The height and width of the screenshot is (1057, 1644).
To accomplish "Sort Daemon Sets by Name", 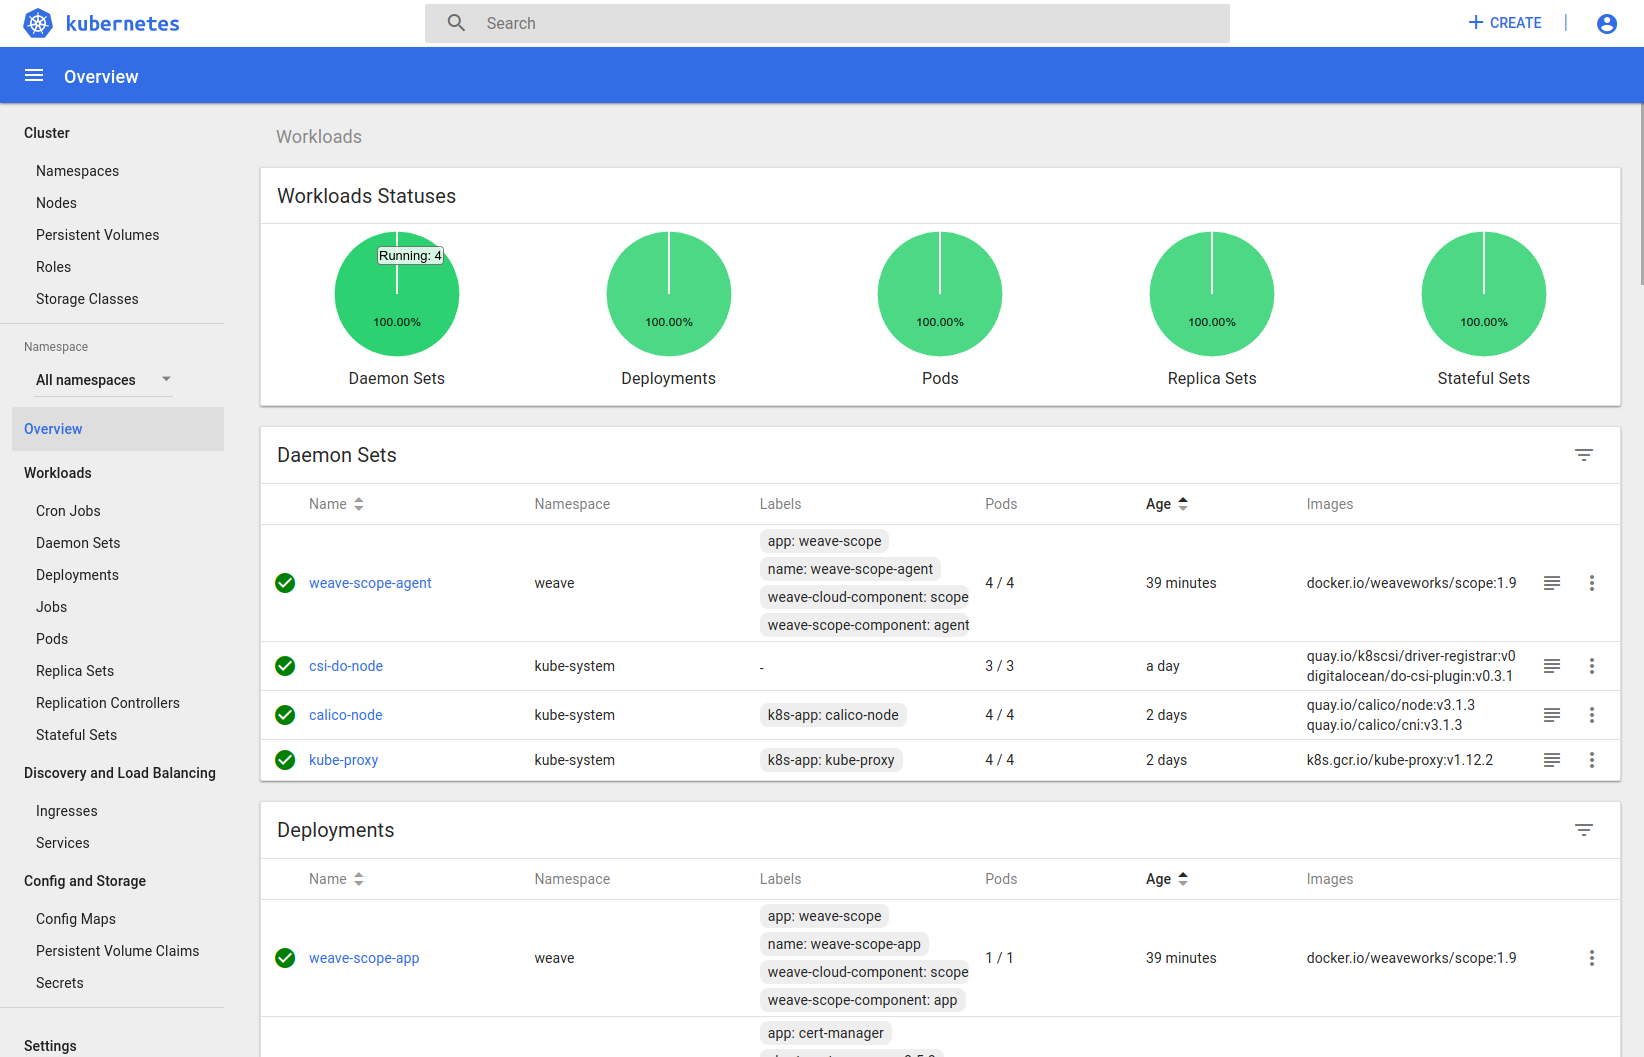I will 336,504.
